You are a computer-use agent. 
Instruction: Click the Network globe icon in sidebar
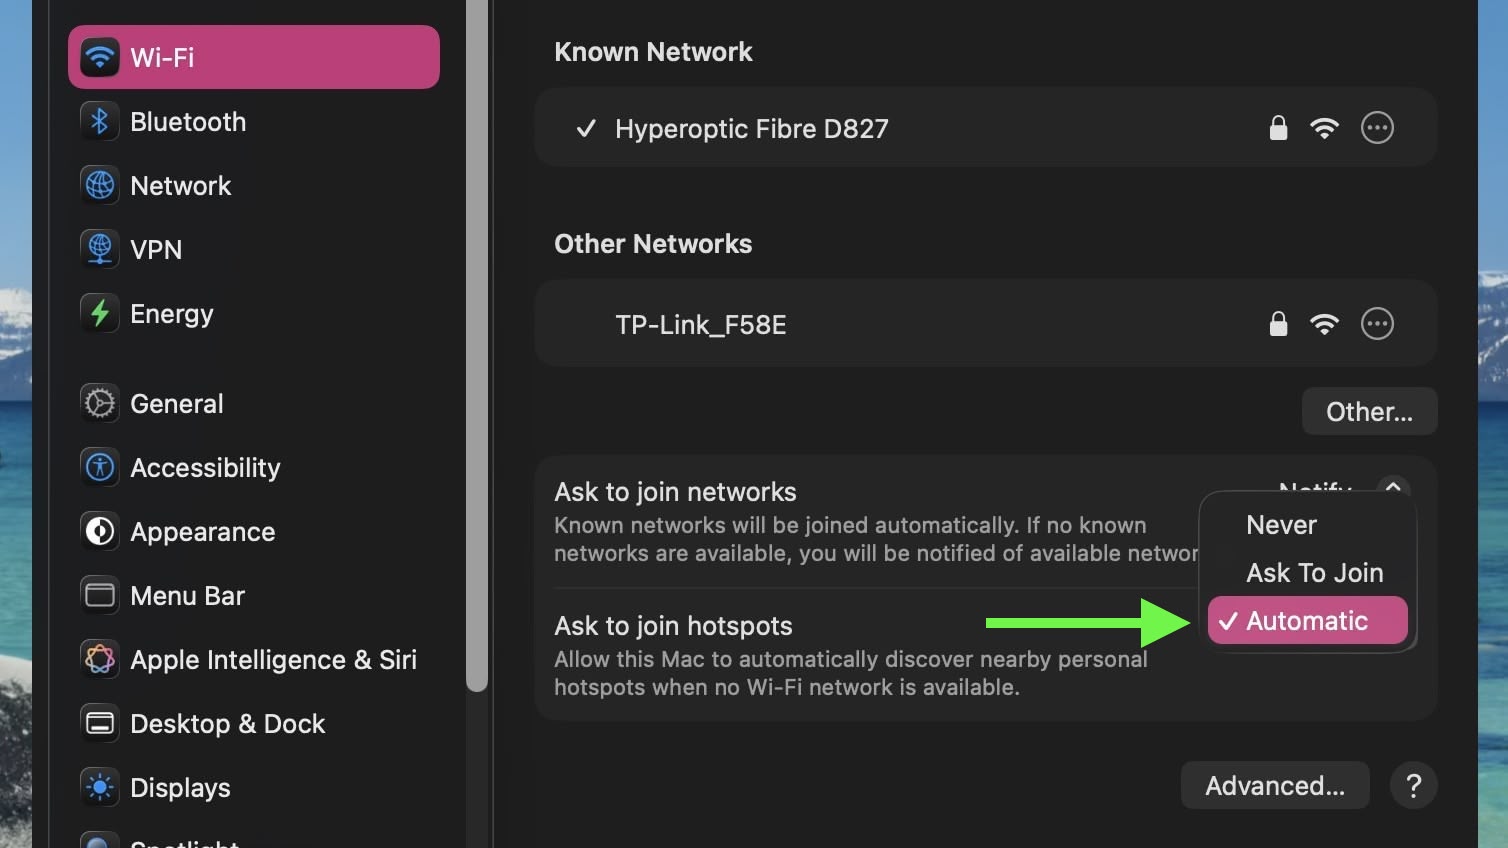100,186
